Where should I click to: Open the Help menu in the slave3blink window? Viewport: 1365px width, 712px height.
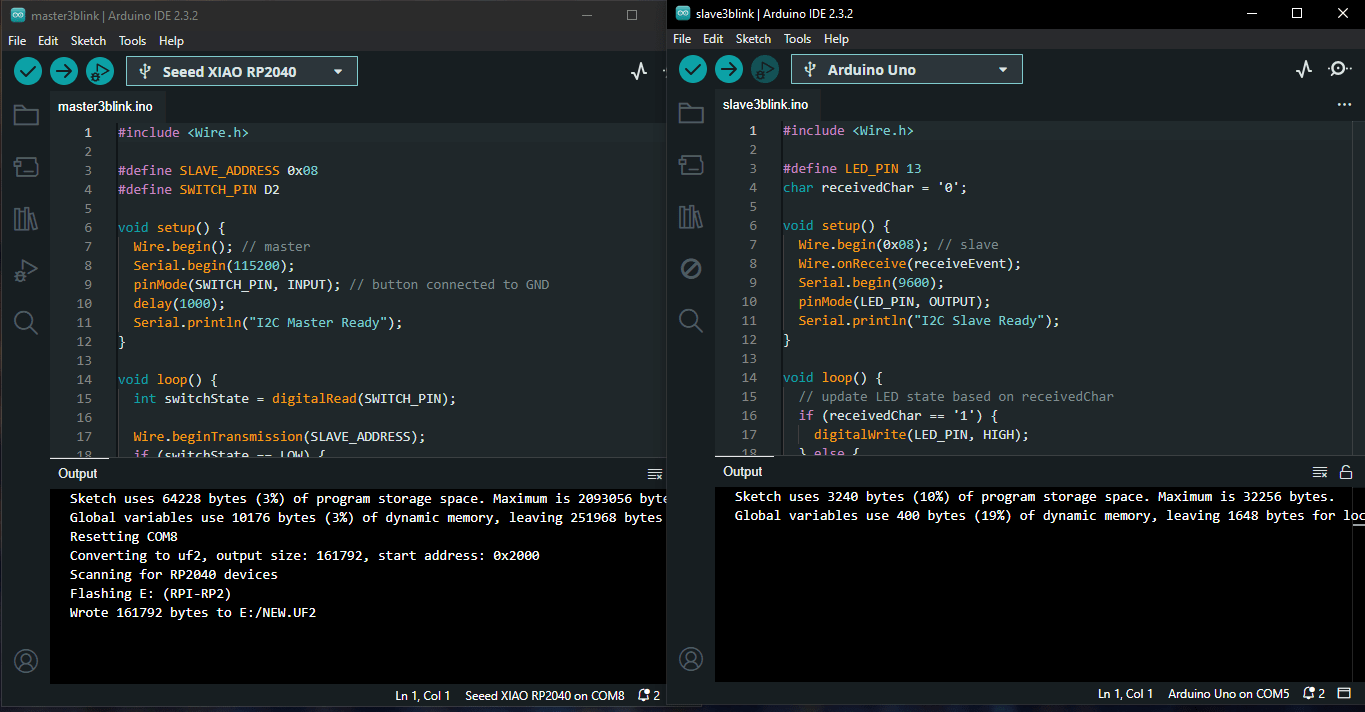click(836, 39)
